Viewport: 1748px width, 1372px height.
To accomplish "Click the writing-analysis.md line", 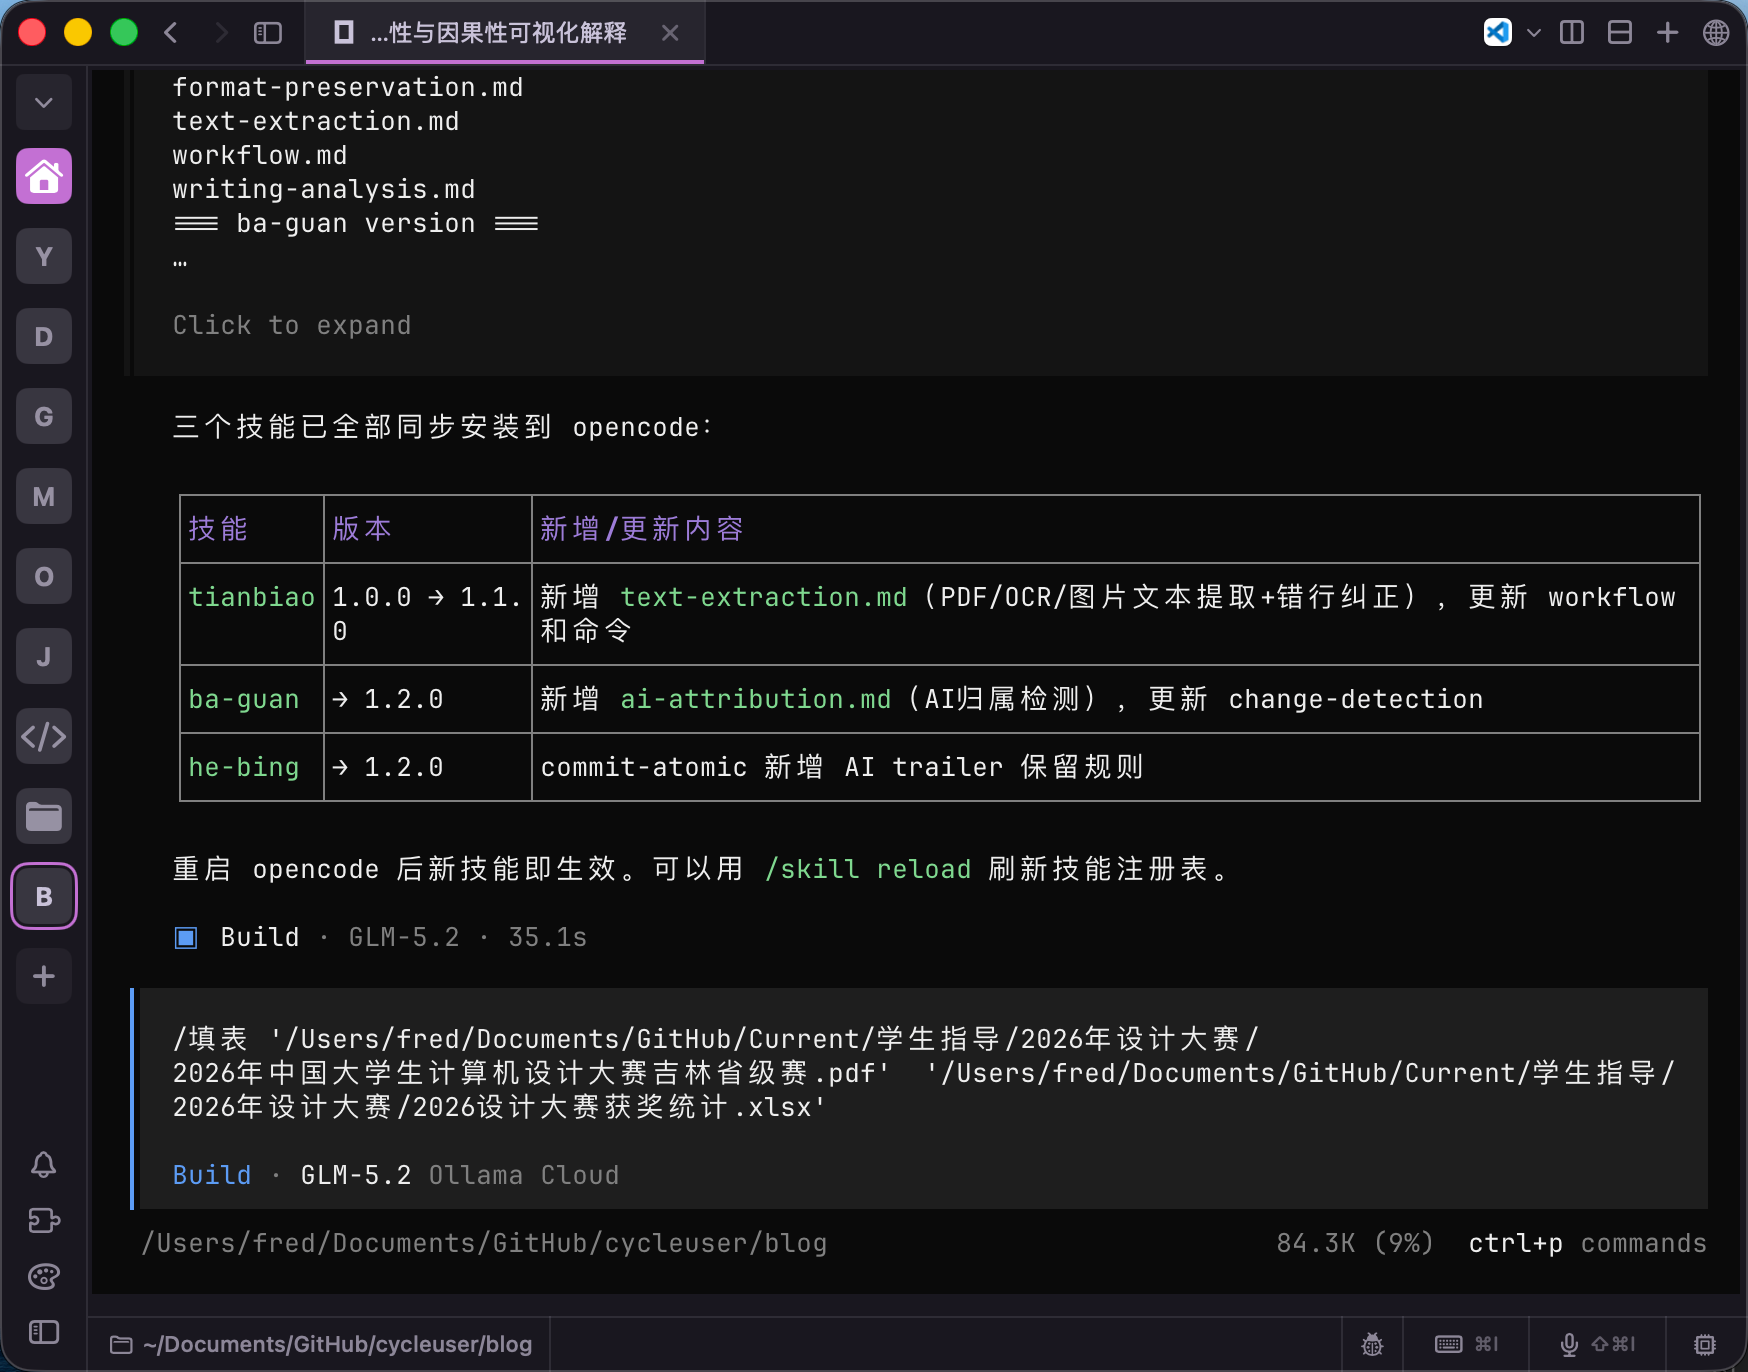I will click(324, 189).
